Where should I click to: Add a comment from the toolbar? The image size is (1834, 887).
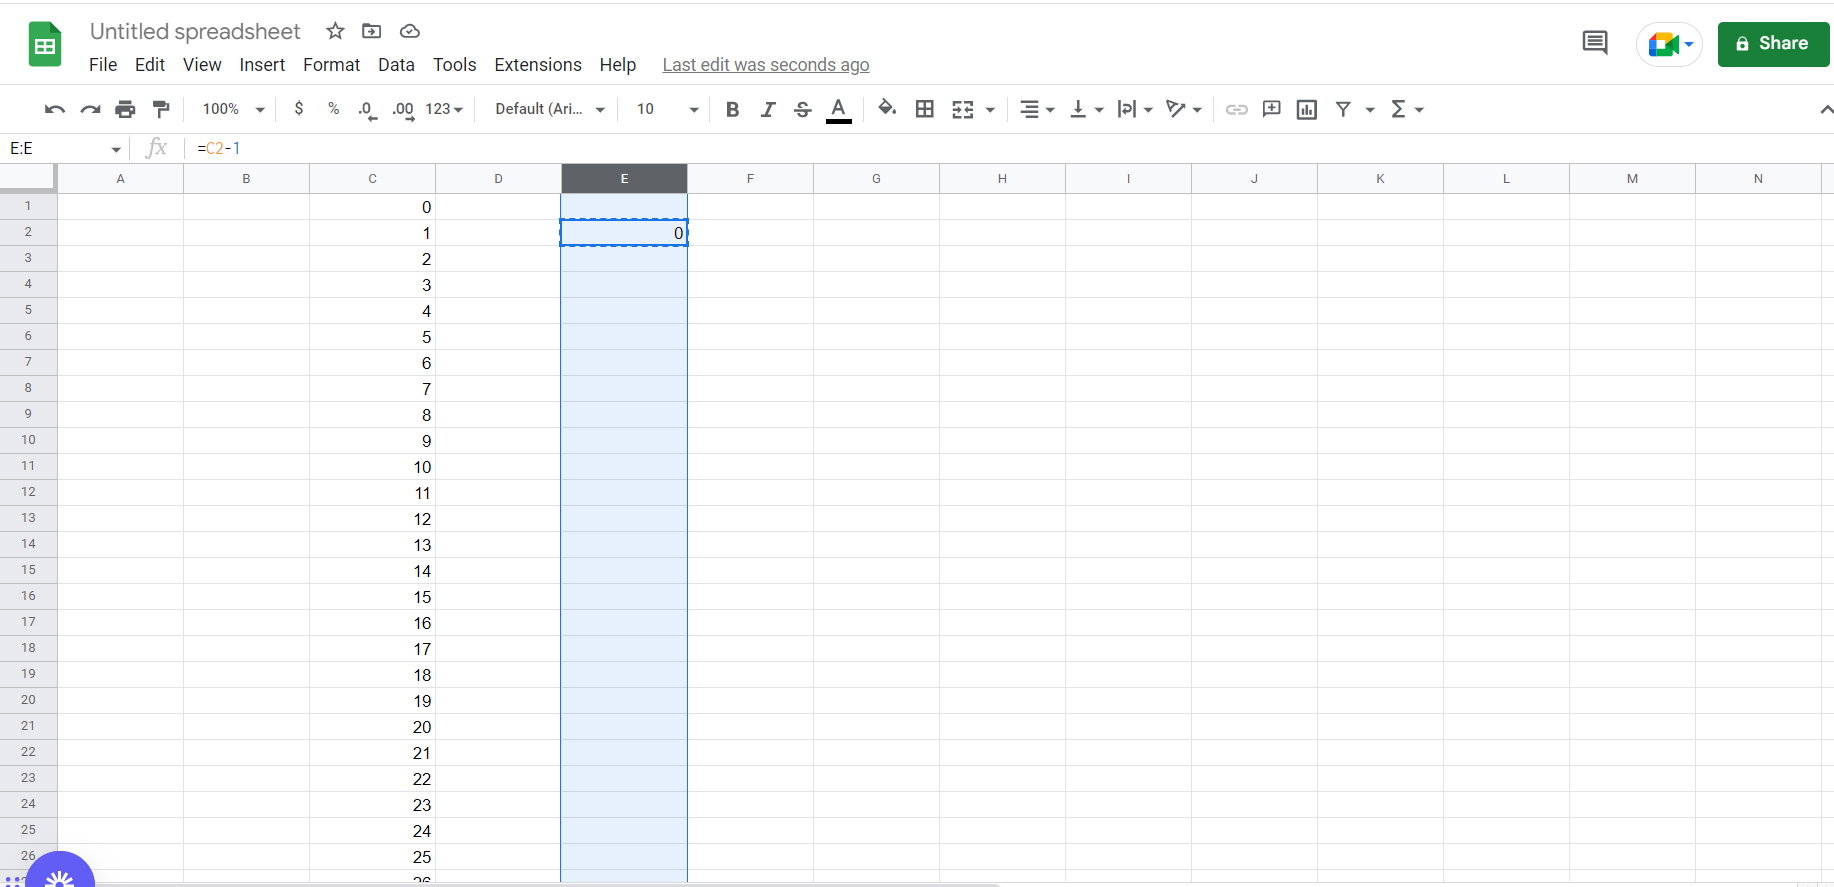1271,109
